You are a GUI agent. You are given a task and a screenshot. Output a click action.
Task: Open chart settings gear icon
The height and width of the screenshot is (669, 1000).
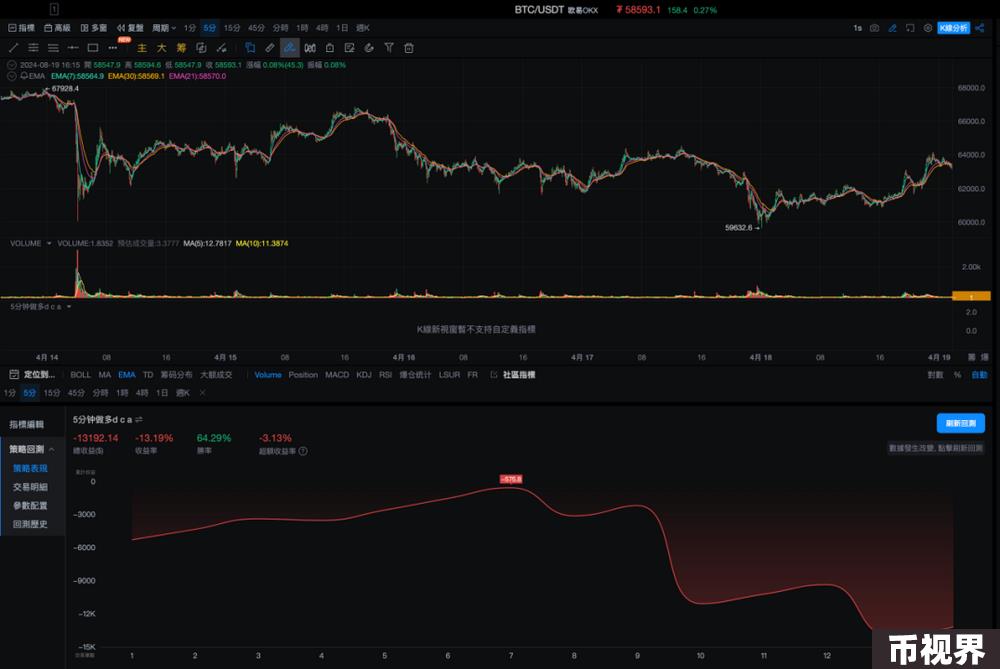click(928, 28)
